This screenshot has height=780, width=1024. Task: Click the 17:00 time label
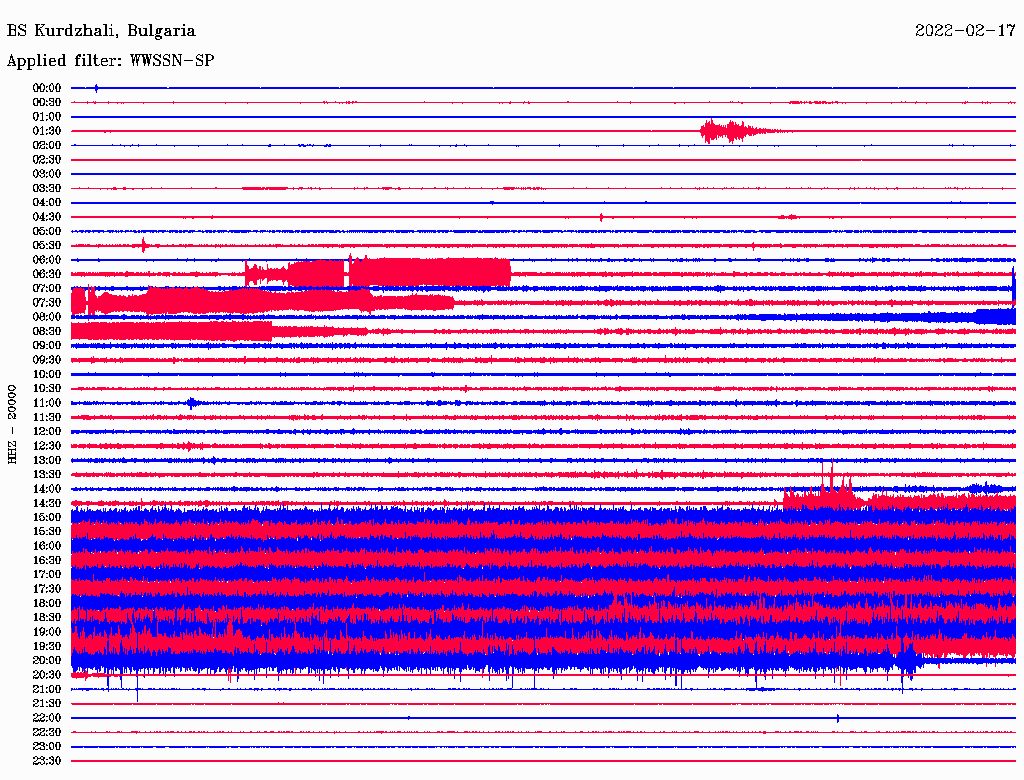[x=47, y=575]
